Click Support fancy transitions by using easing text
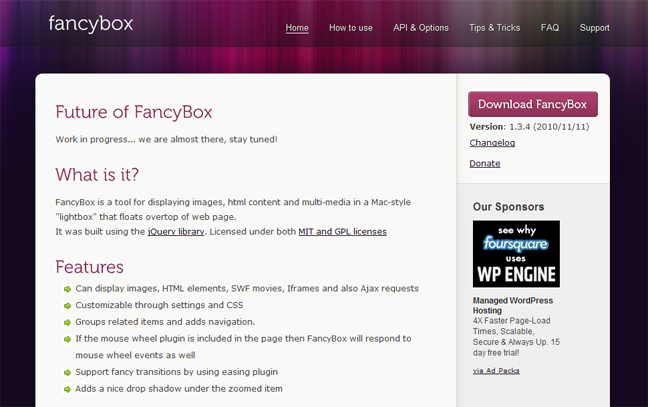This screenshot has width=648, height=407. click(176, 372)
